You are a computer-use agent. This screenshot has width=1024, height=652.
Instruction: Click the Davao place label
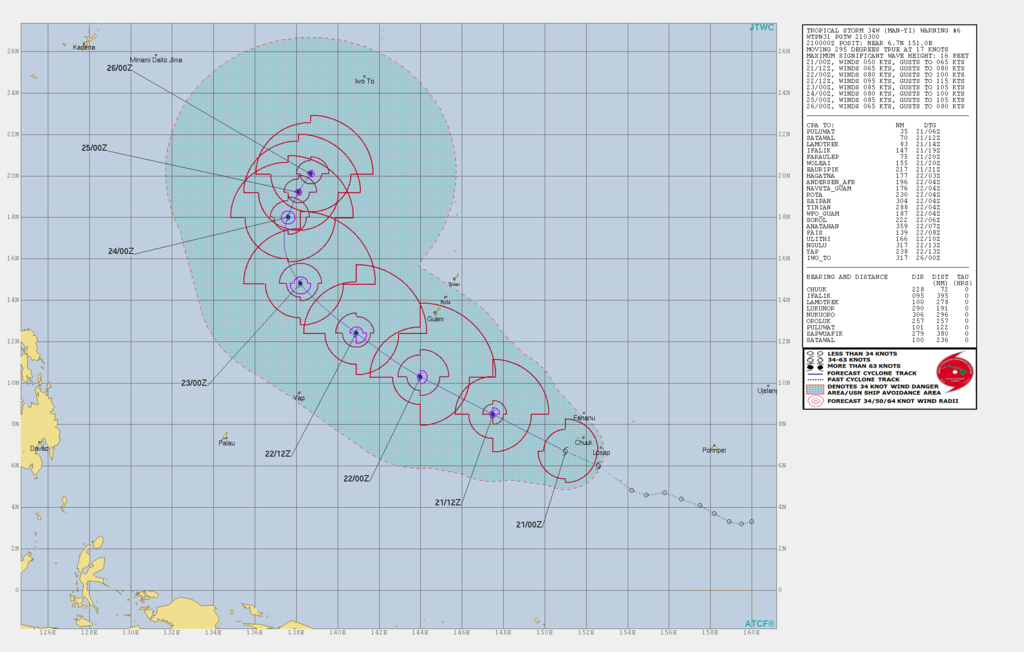(x=39, y=449)
